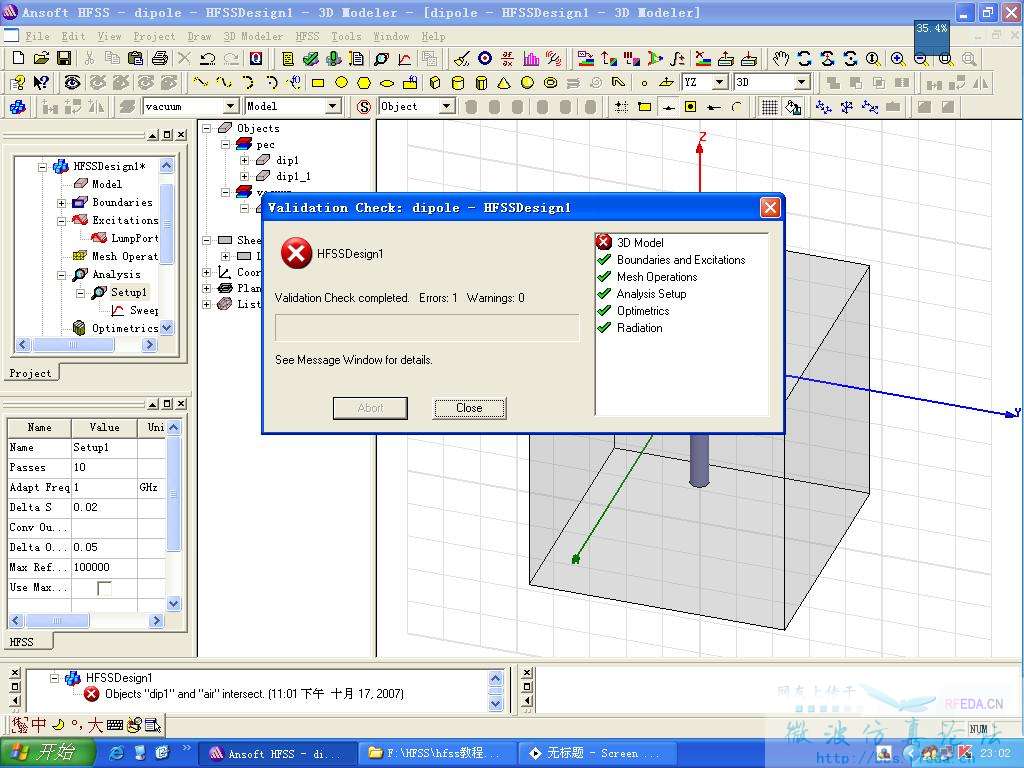This screenshot has height=768, width=1024.
Task: Click the Save diskette icon
Action: pyautogui.click(x=64, y=58)
